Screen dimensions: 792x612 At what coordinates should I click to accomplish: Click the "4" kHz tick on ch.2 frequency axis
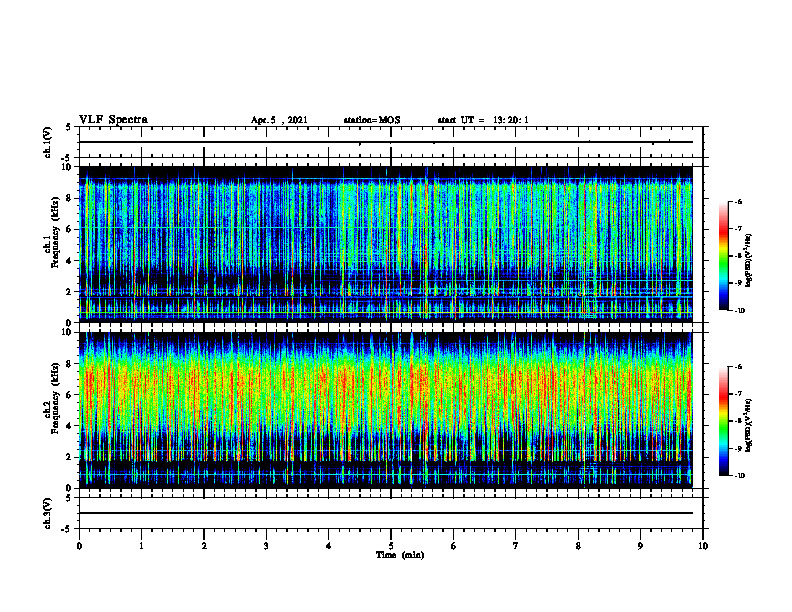(70, 426)
